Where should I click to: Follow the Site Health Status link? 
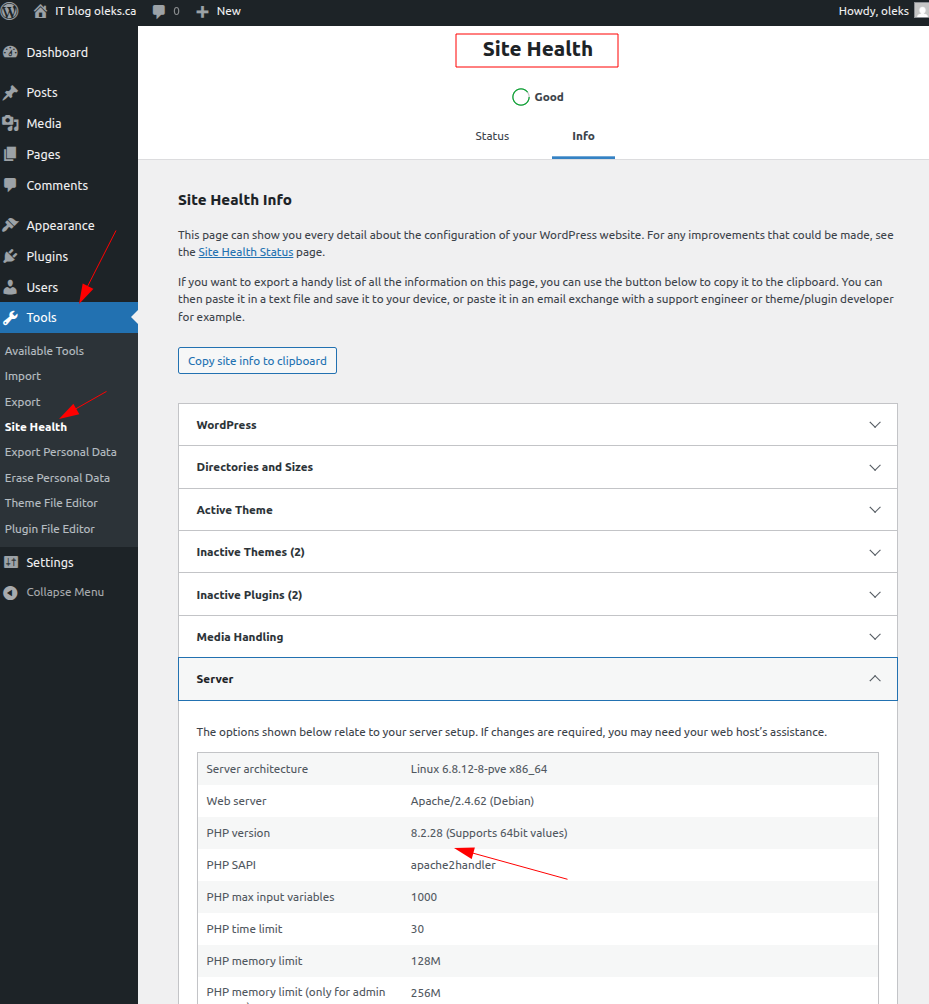click(x=246, y=252)
